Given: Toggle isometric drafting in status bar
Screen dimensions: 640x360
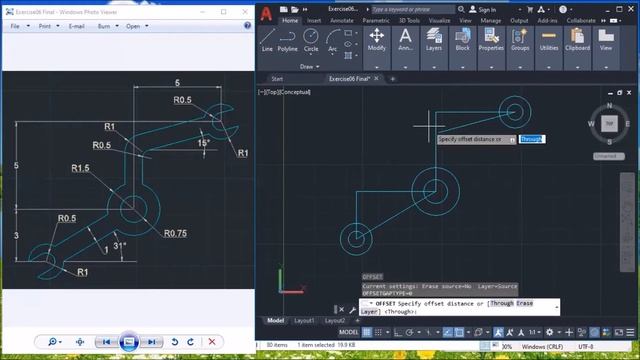Looking at the screenshot, I should pyautogui.click(x=429, y=332).
